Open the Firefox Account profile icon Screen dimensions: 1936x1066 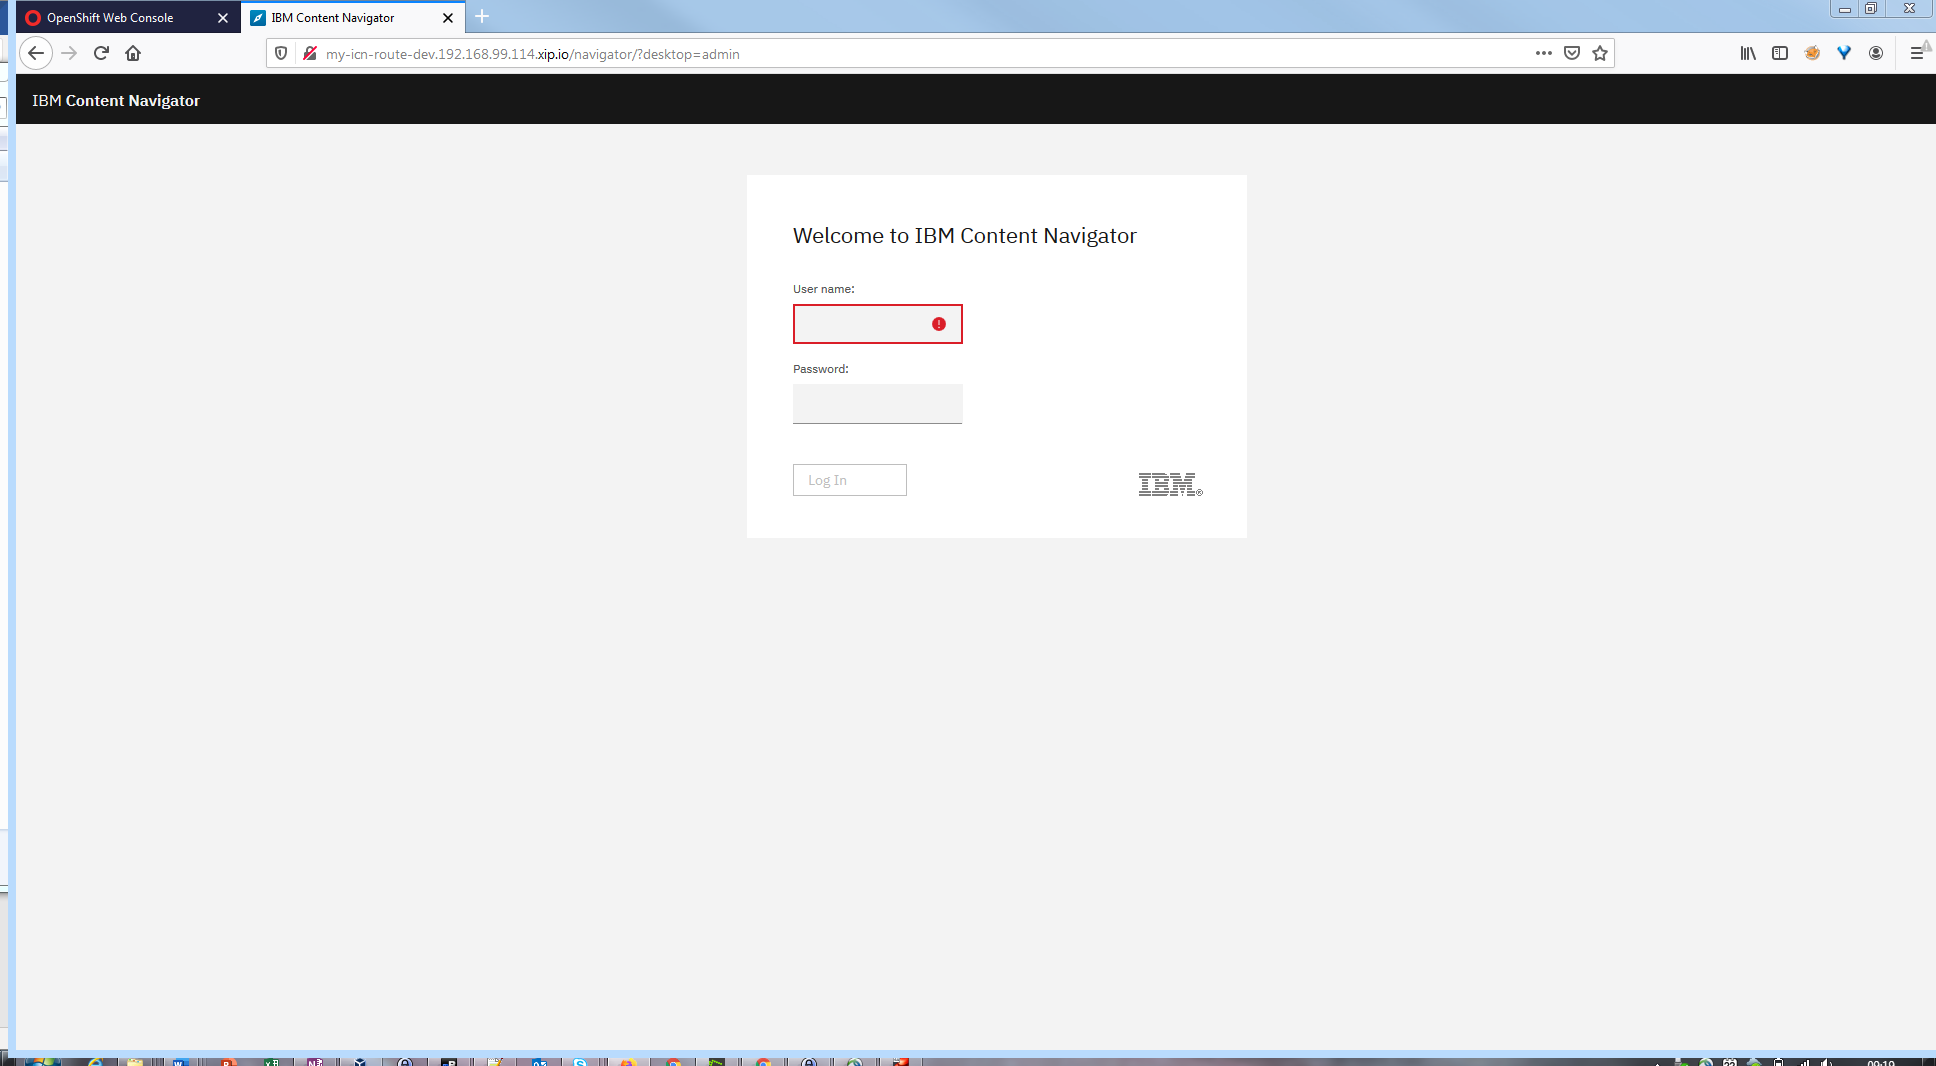[1877, 53]
